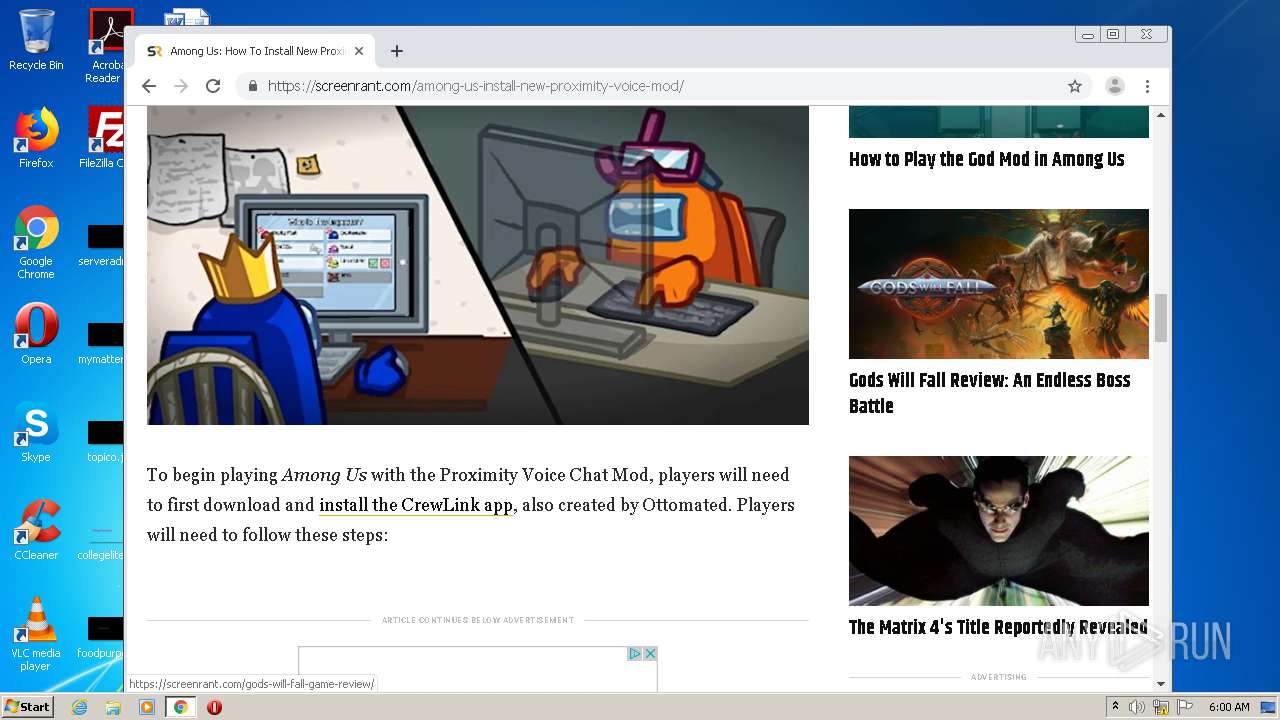Open How to Play the God Mod article
The height and width of the screenshot is (720, 1280).
click(x=986, y=159)
